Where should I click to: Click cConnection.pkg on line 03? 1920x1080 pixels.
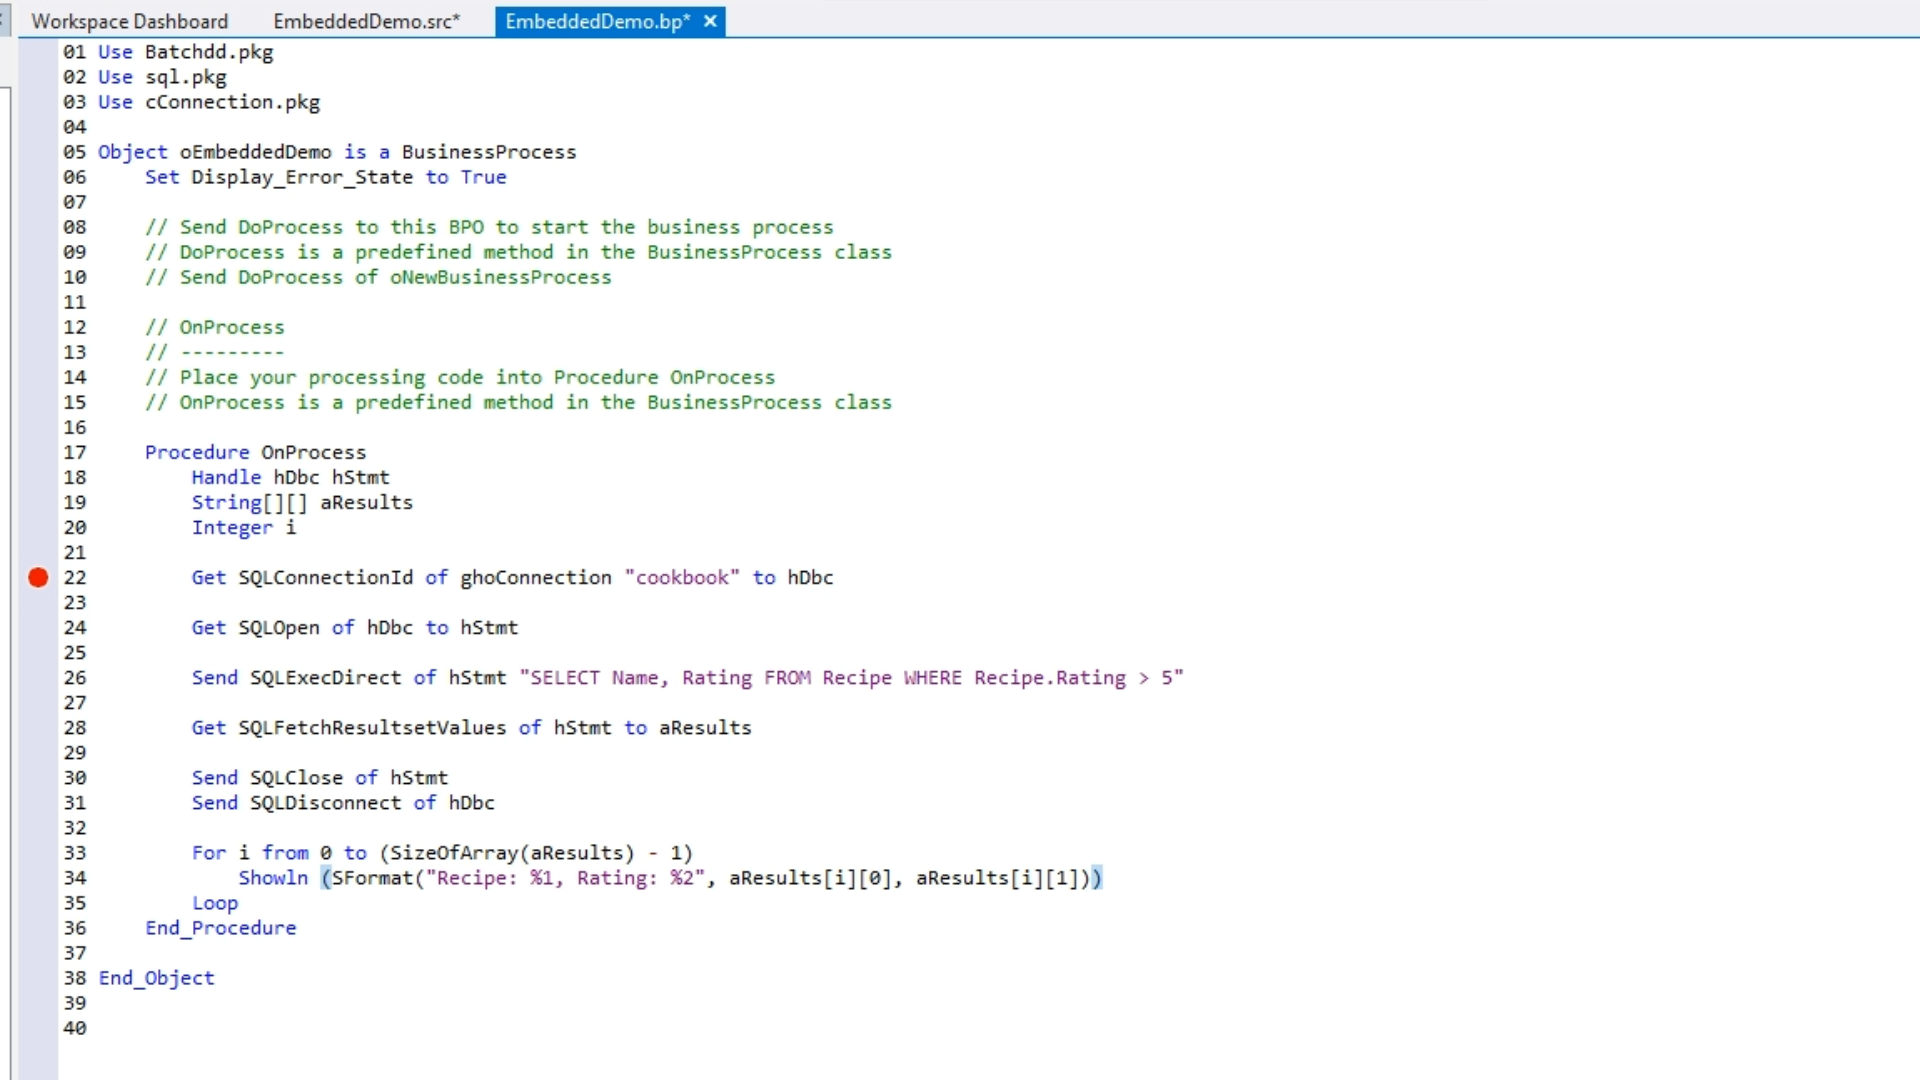click(x=232, y=102)
